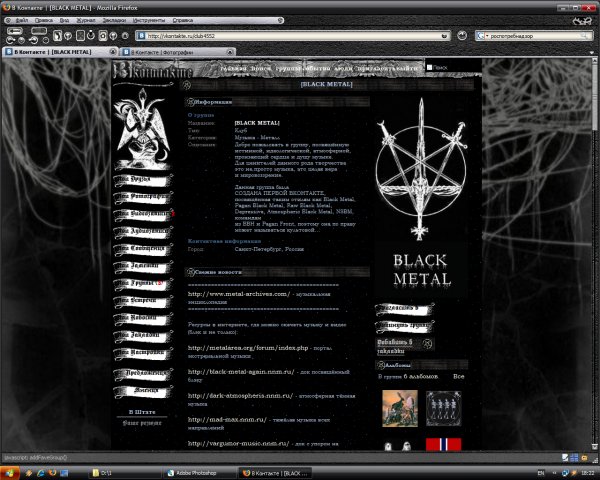600x480 pixels.
Task: Open the skeletons album cover thumbnail
Action: (444, 408)
